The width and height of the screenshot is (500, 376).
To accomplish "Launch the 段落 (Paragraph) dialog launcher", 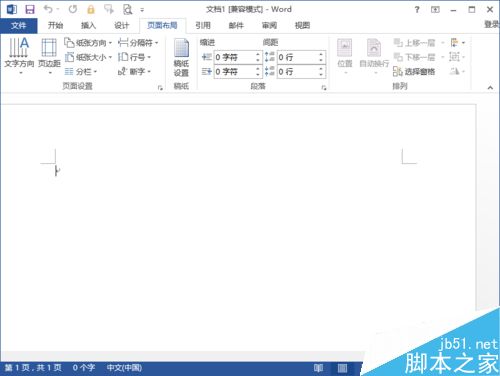I will [x=324, y=88].
